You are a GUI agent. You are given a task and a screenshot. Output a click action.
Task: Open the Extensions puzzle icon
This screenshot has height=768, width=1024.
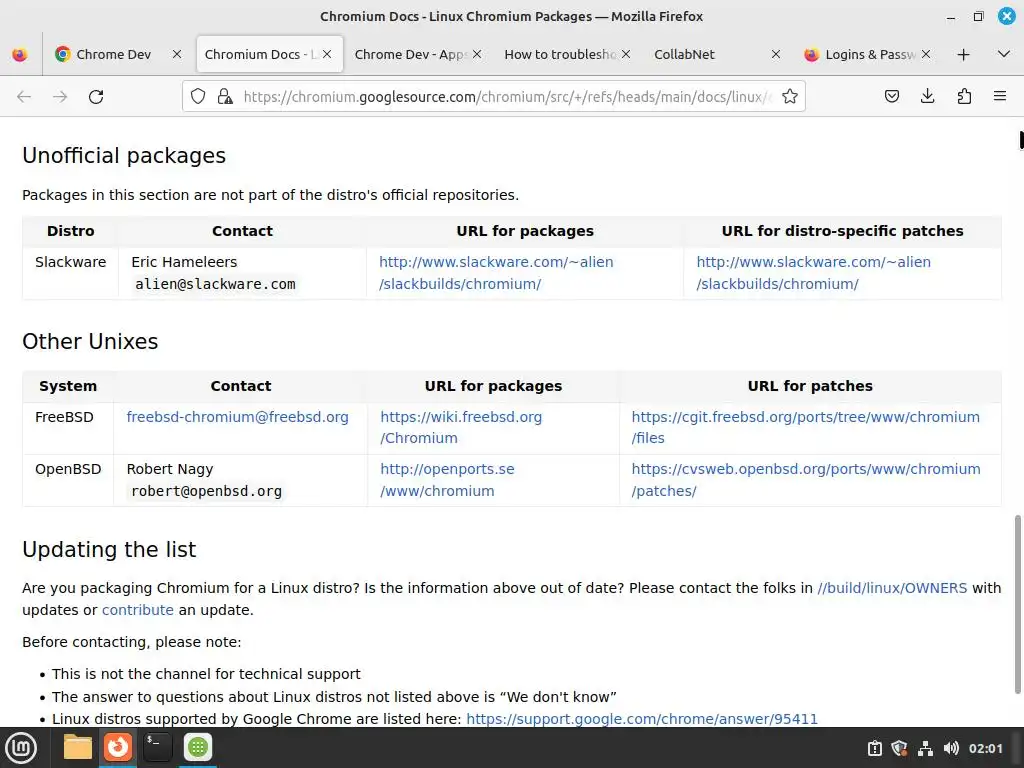[964, 97]
